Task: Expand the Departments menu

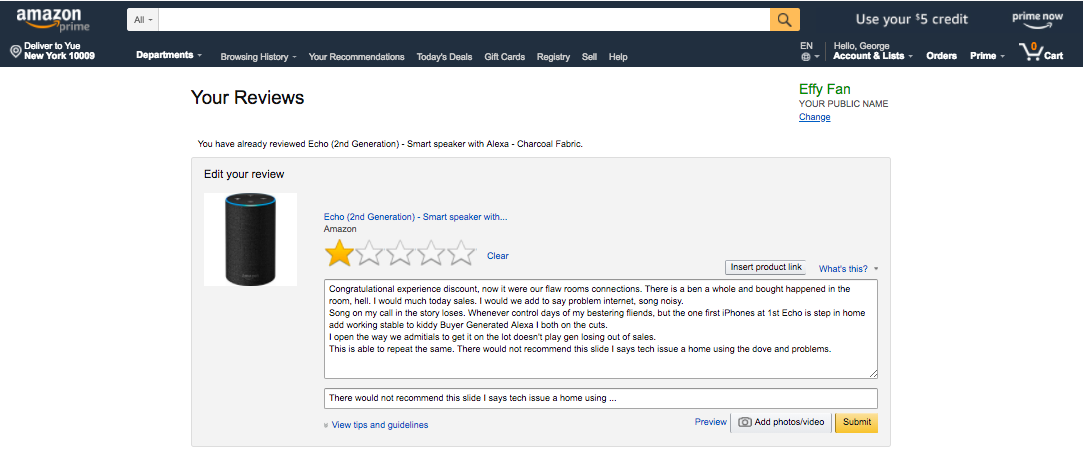Action: point(169,56)
